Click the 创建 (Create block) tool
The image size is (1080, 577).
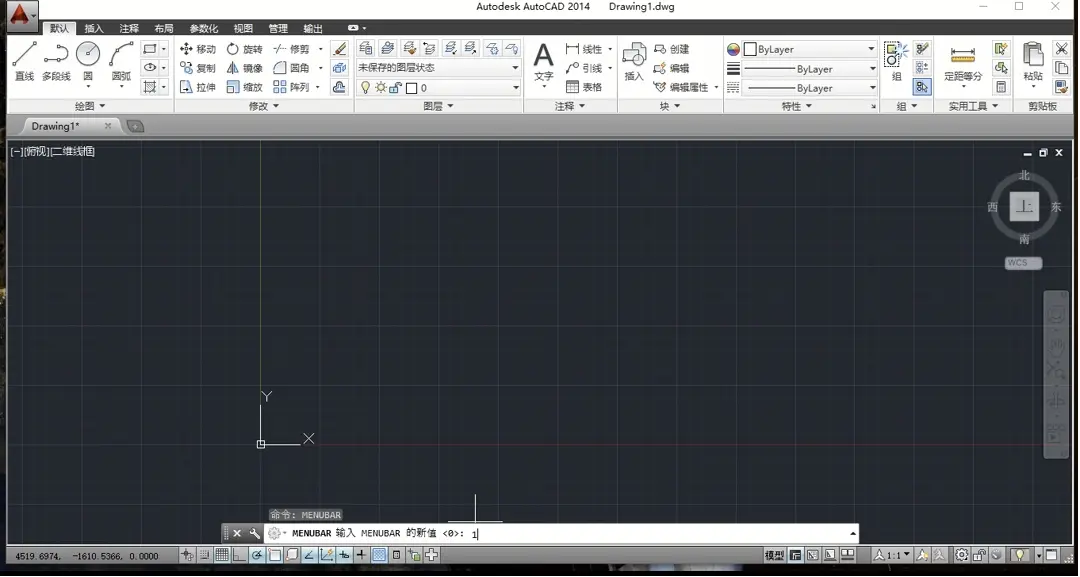pos(671,49)
